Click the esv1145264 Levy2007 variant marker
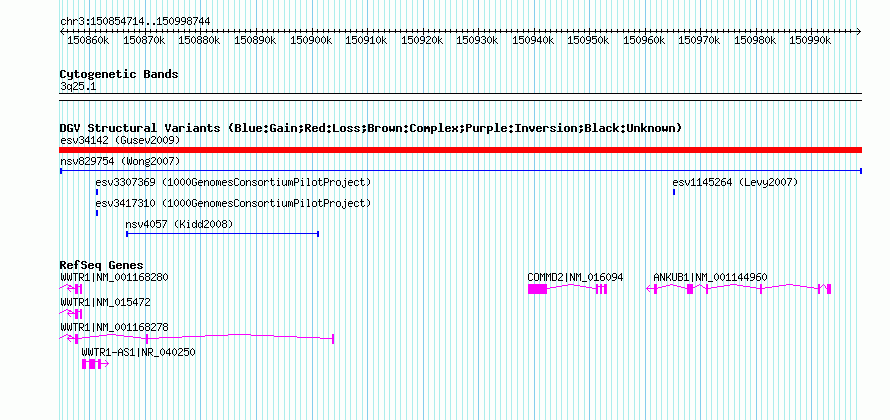Screen dimensions: 890x420 pyautogui.click(x=674, y=192)
